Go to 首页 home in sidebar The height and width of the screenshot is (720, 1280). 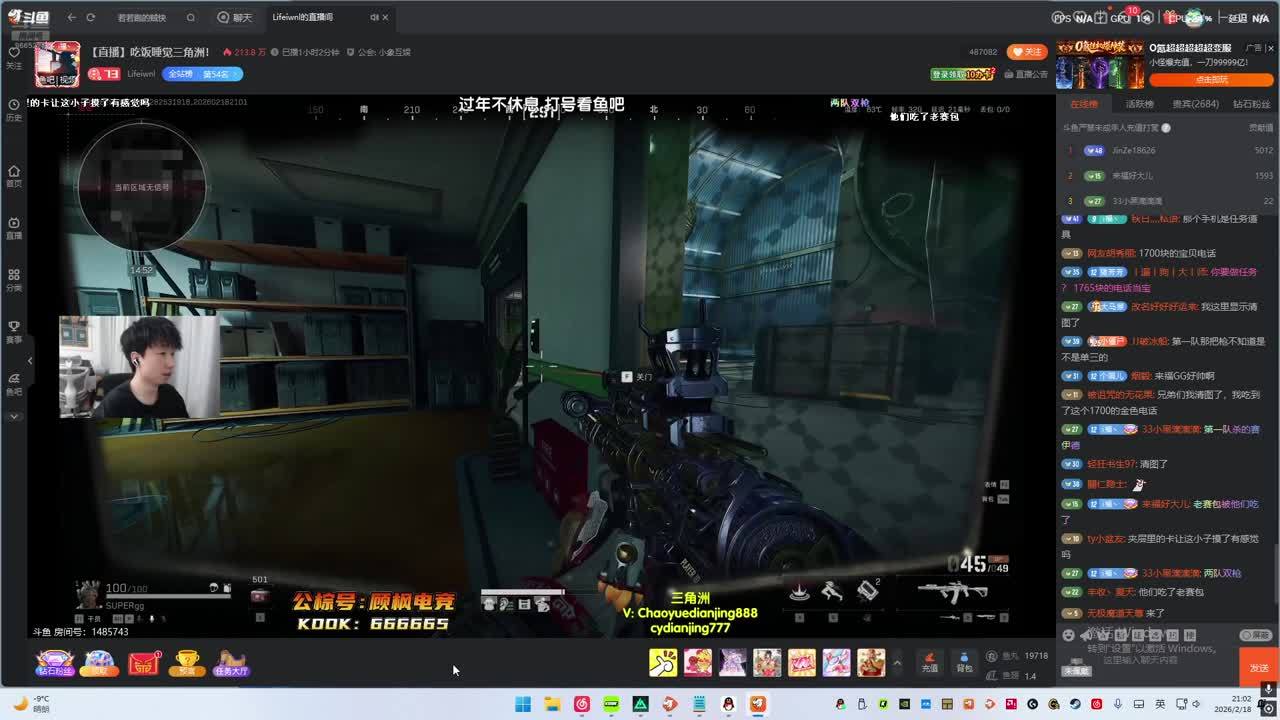14,175
